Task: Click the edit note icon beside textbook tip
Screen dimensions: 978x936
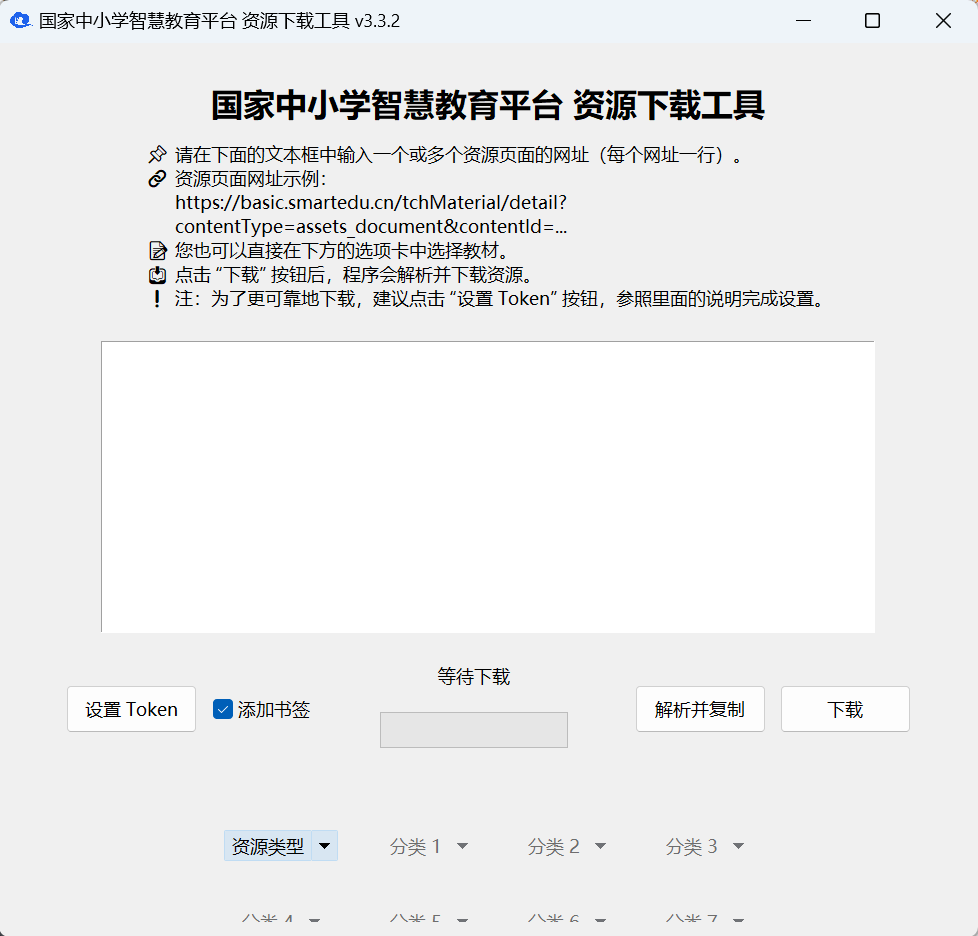Action: click(x=157, y=251)
